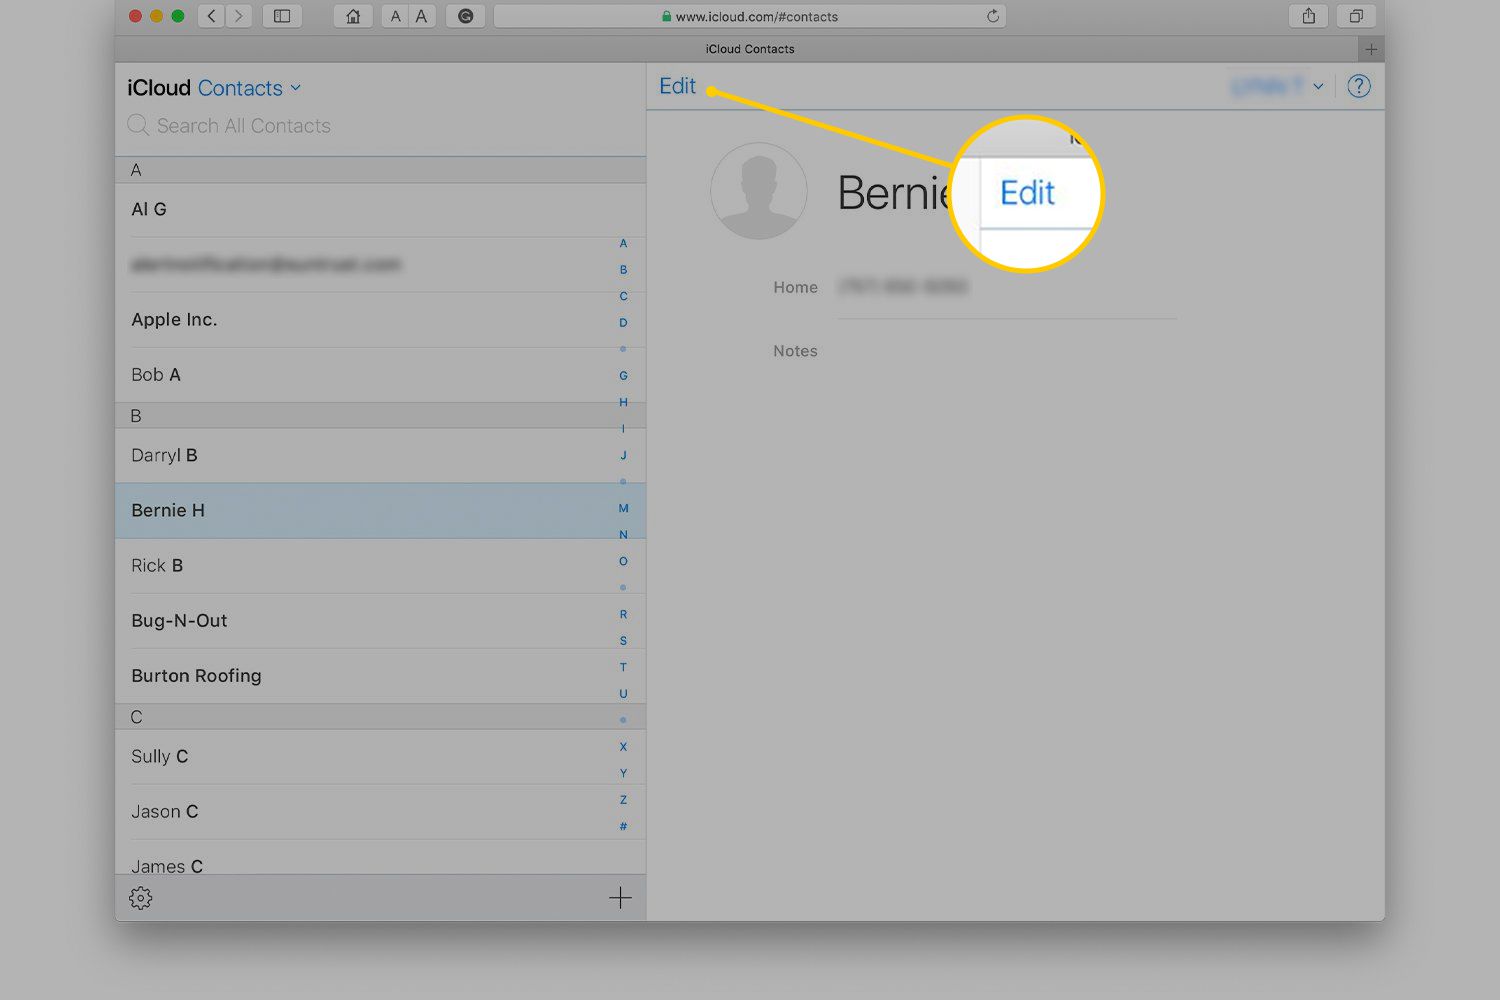Click Bernie's contact photo placeholder

point(759,191)
